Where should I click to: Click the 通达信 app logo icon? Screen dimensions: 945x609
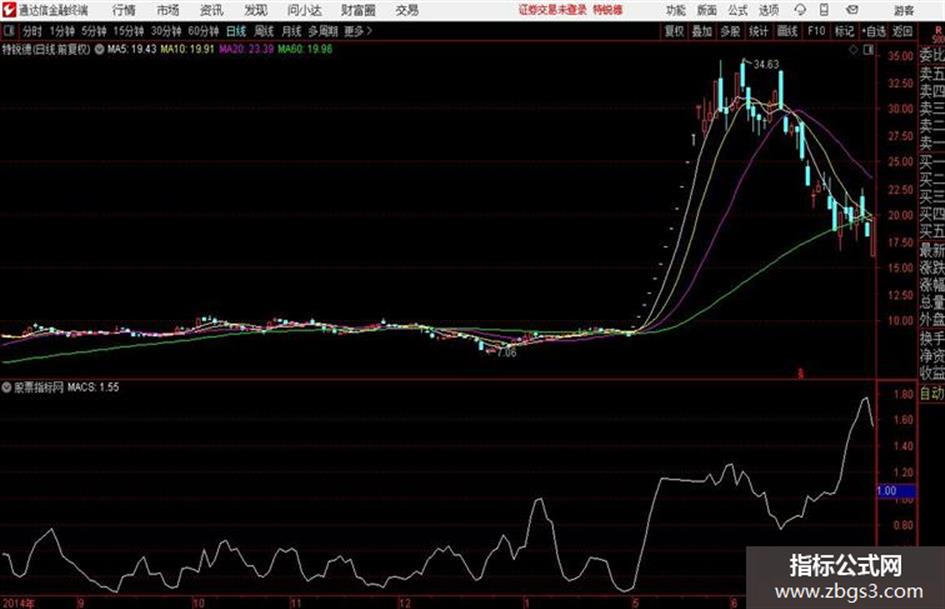point(9,10)
